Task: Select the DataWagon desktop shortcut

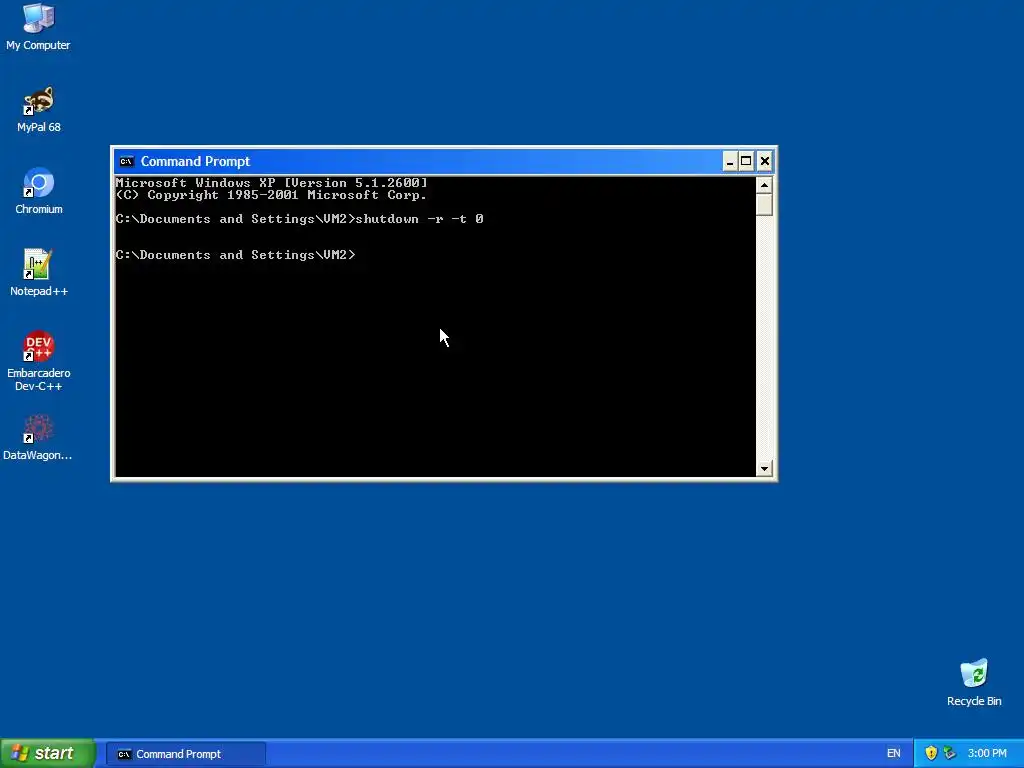Action: tap(38, 438)
